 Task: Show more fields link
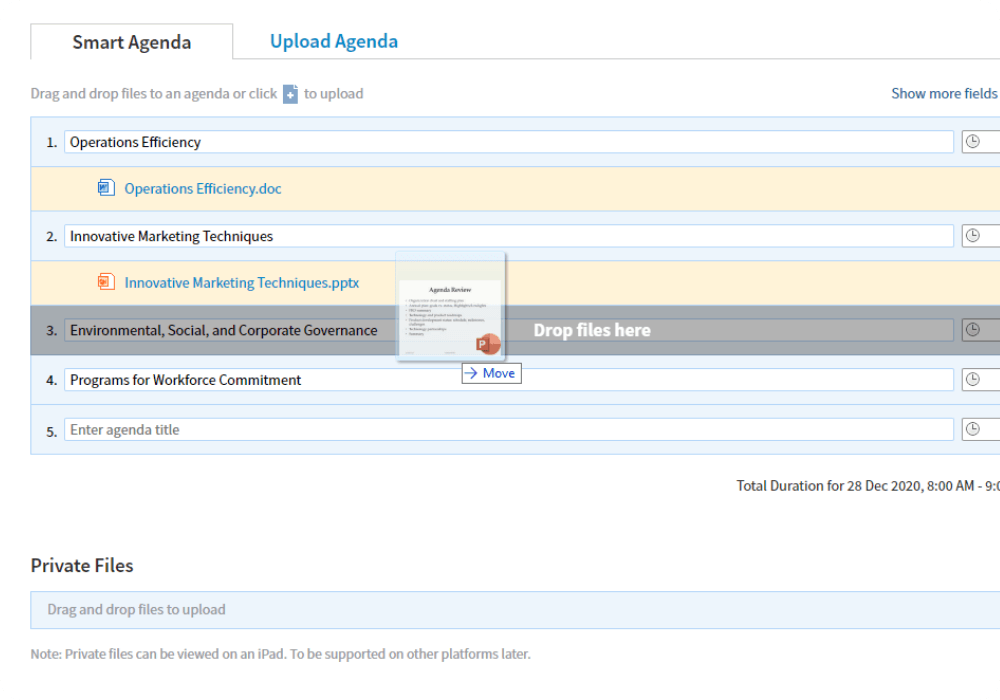coord(943,93)
